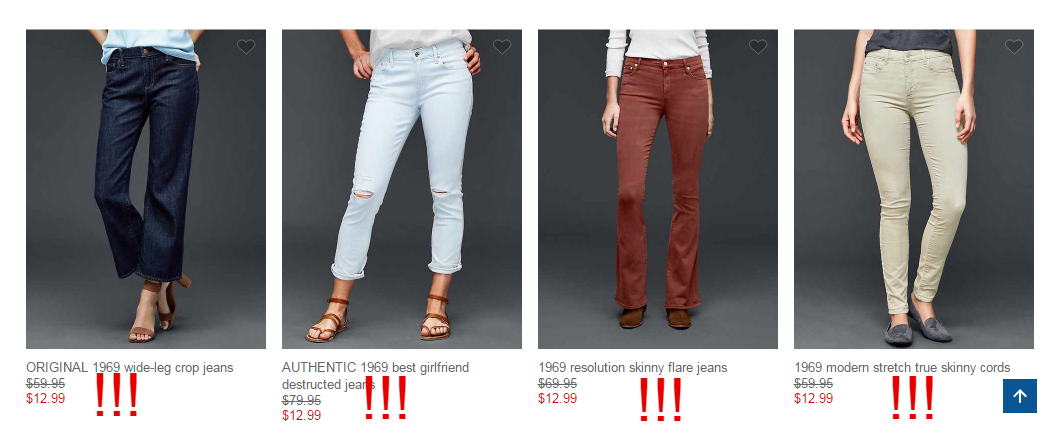View the rust red flare jeans image
Screen dimensions: 1049x439
[658, 189]
